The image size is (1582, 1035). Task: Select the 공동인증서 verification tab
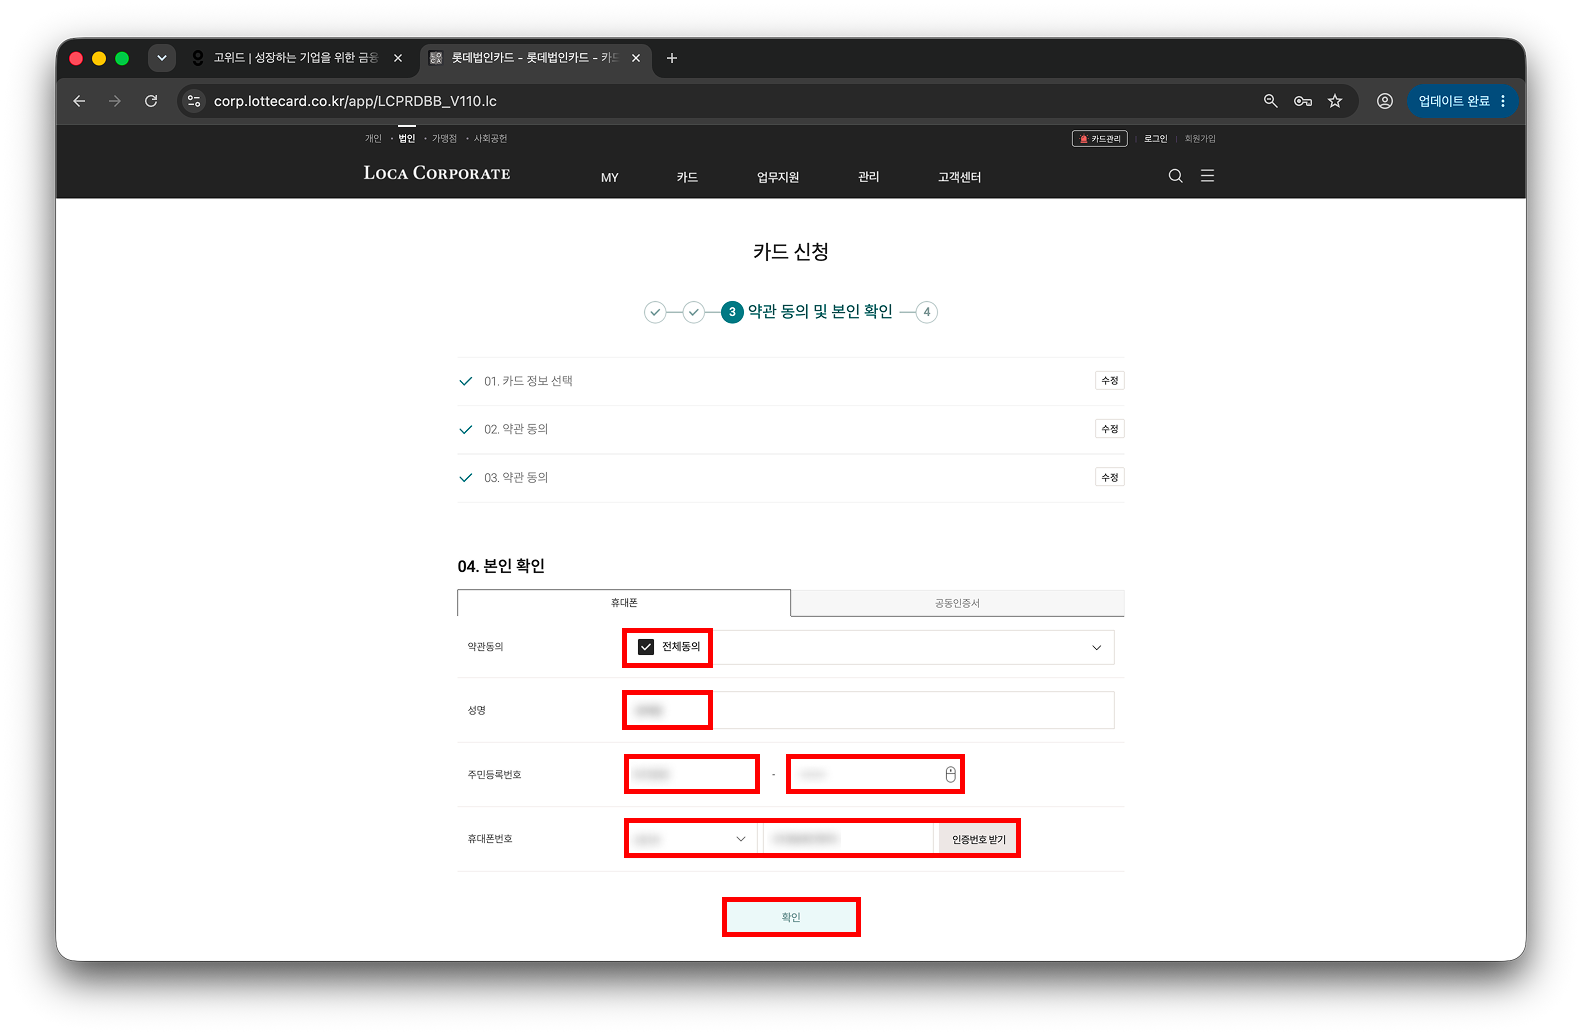pos(958,603)
